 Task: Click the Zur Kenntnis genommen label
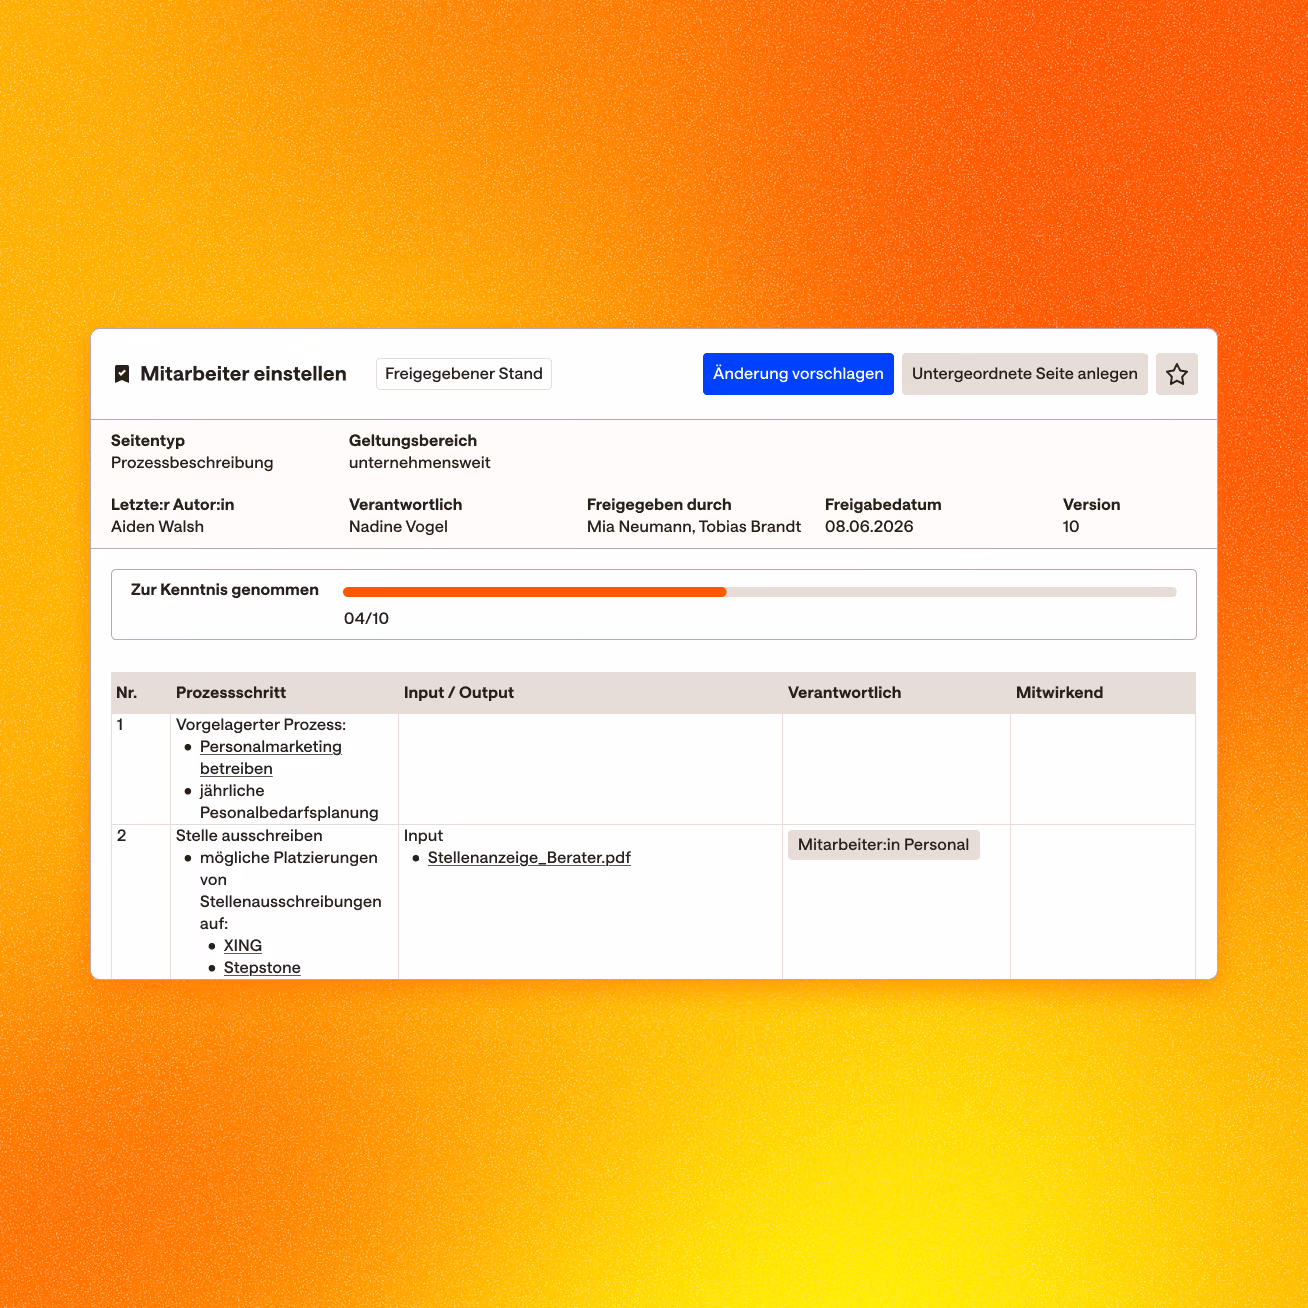click(x=225, y=590)
